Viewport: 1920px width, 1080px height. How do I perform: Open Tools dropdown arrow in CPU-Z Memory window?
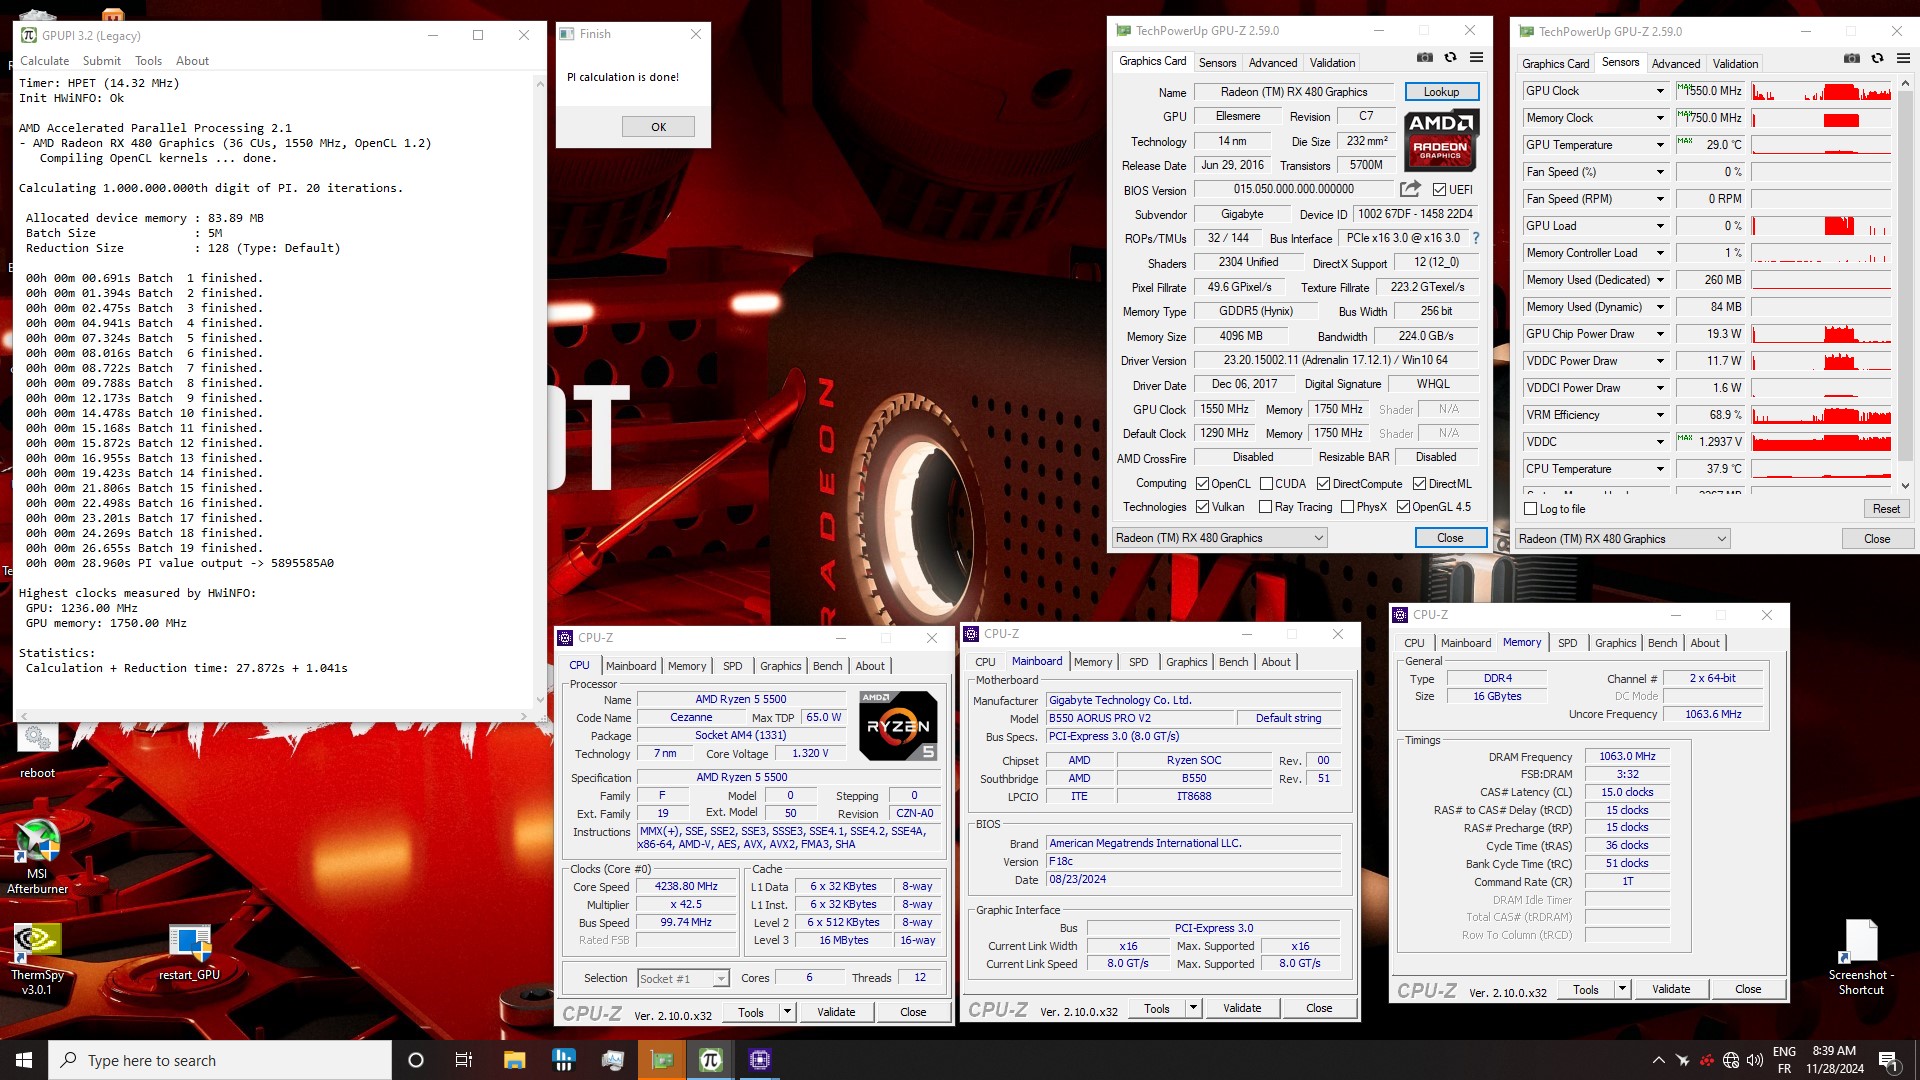click(x=1622, y=990)
